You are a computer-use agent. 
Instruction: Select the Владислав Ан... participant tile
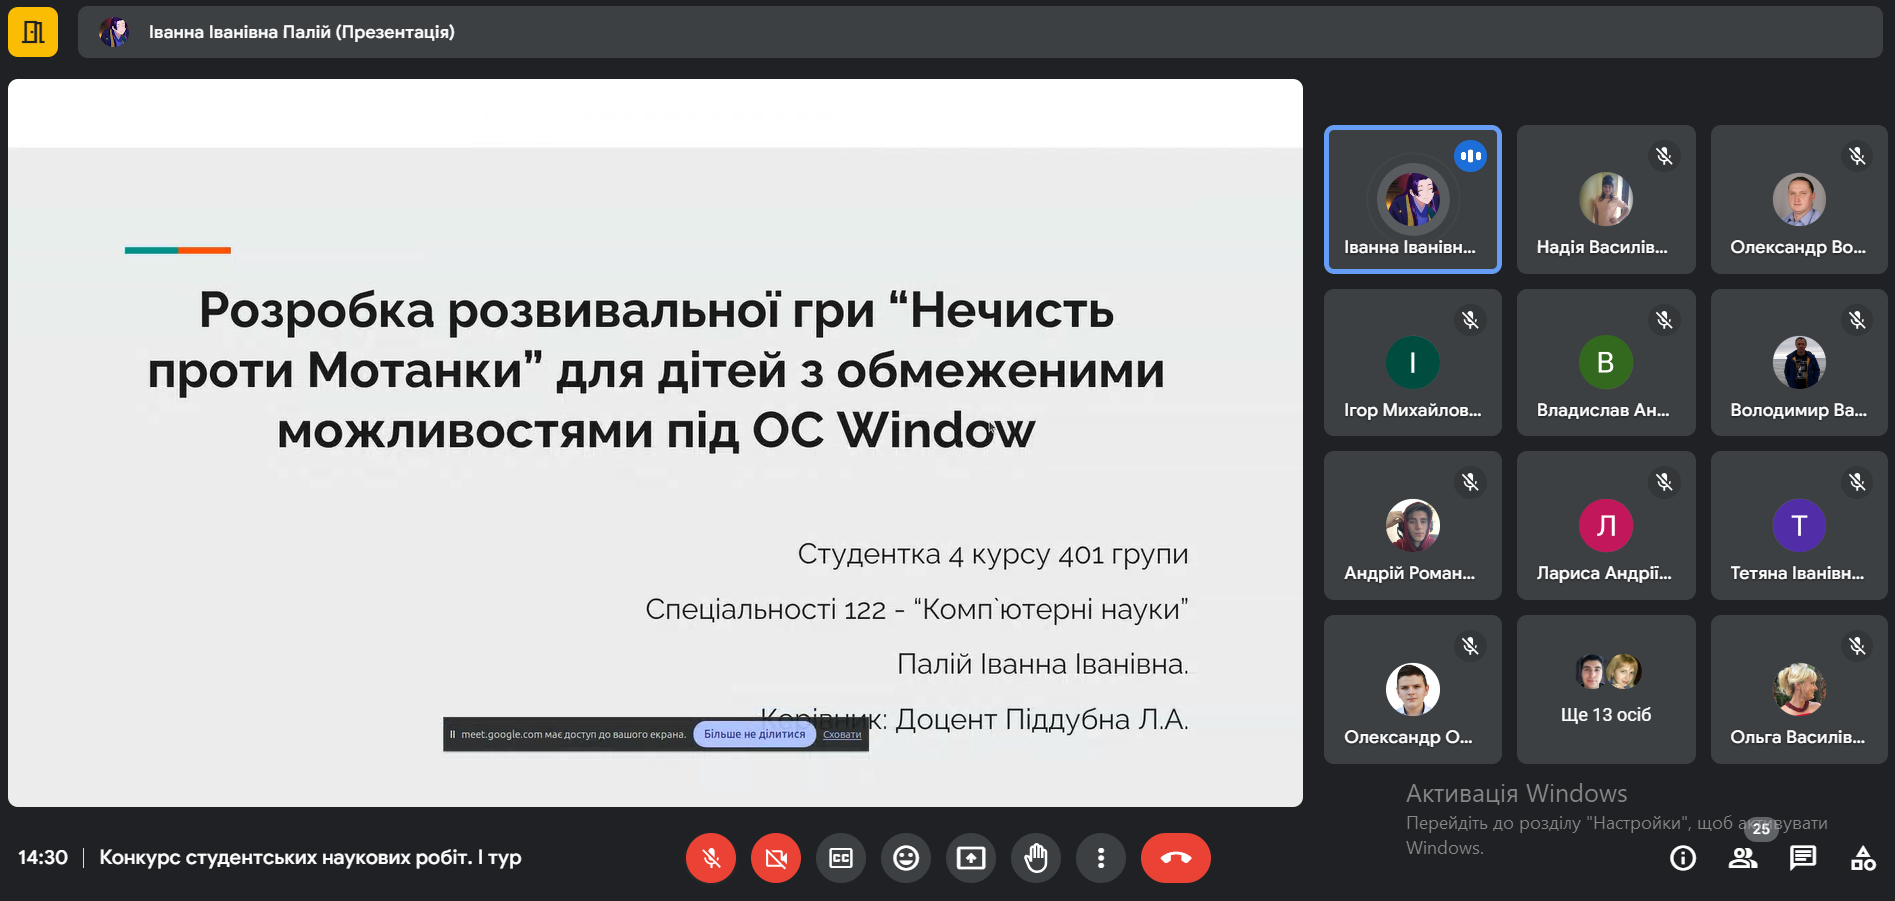pyautogui.click(x=1606, y=362)
